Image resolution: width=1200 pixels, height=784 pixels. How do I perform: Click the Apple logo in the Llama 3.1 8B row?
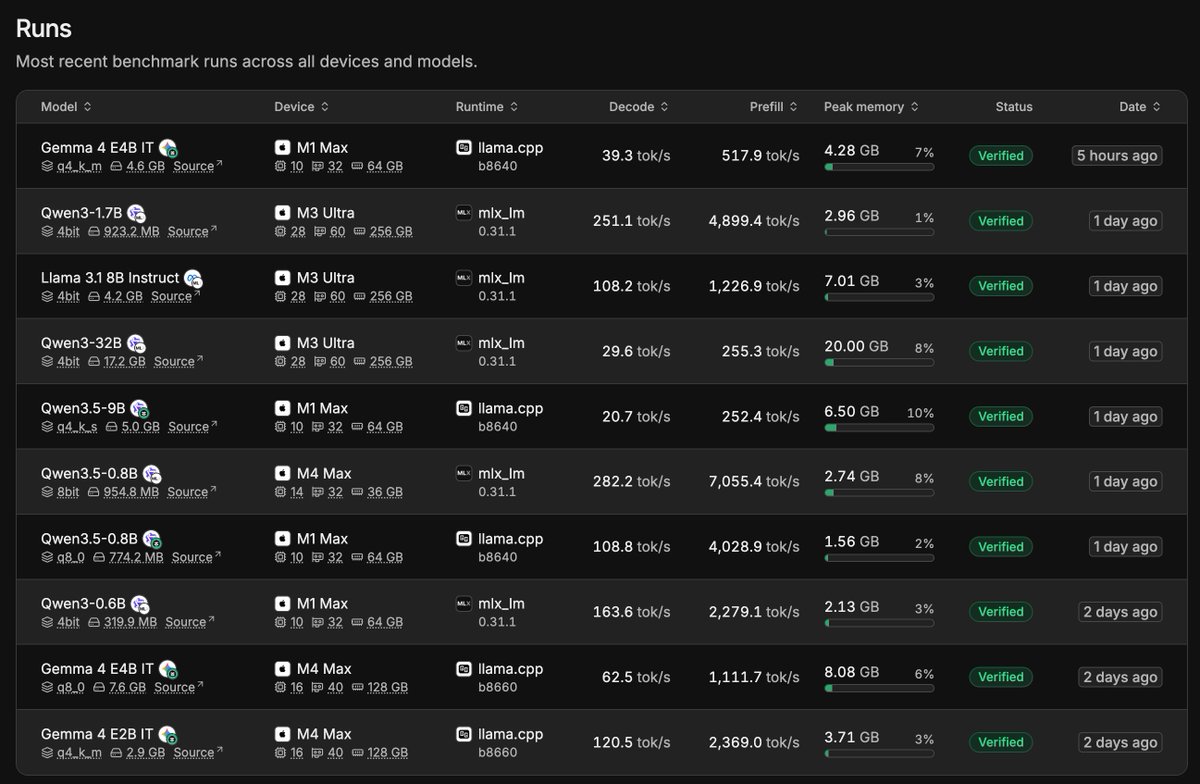[282, 278]
